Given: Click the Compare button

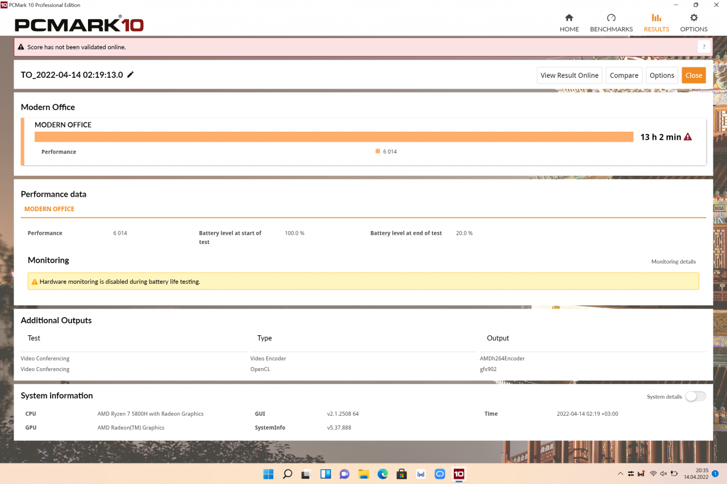Looking at the screenshot, I should tap(624, 75).
